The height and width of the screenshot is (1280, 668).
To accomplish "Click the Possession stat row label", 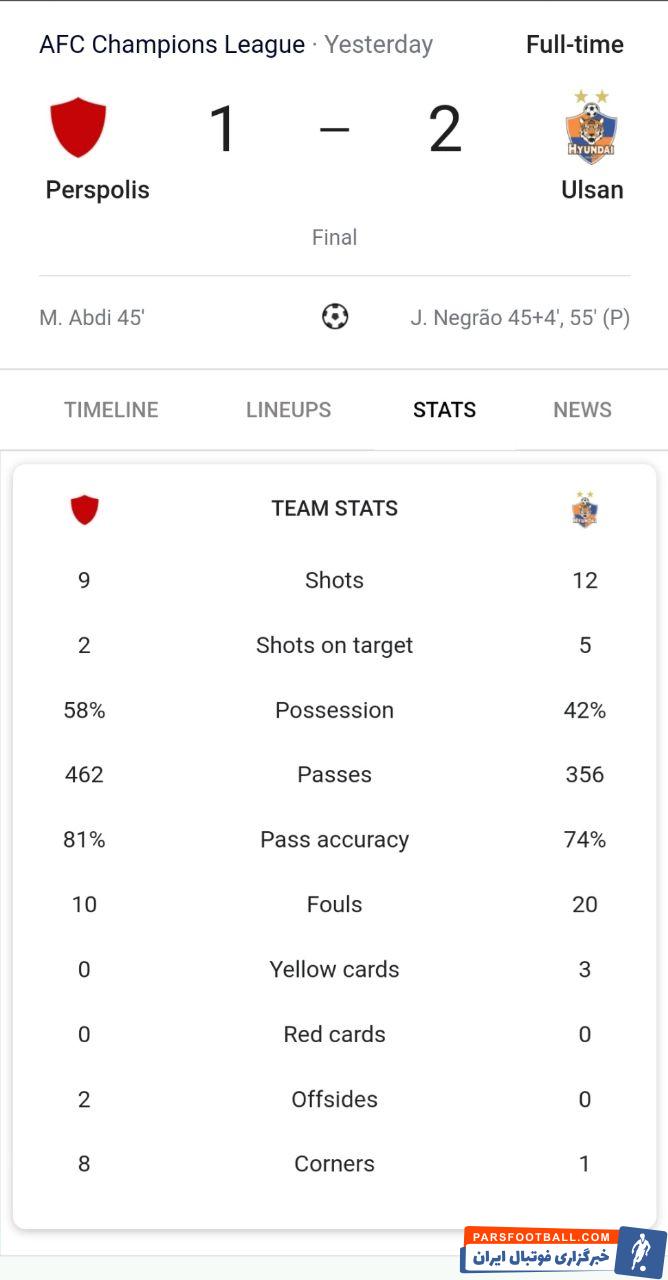I will [x=334, y=710].
